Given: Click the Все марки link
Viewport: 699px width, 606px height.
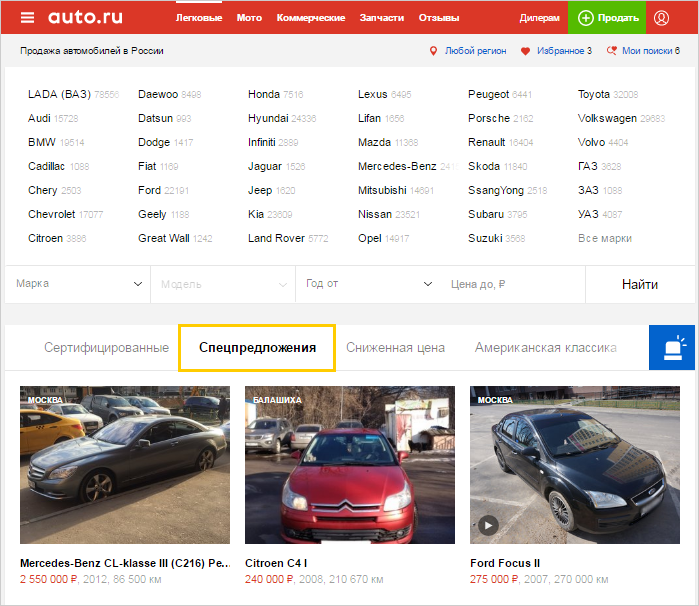Looking at the screenshot, I should click(x=604, y=238).
